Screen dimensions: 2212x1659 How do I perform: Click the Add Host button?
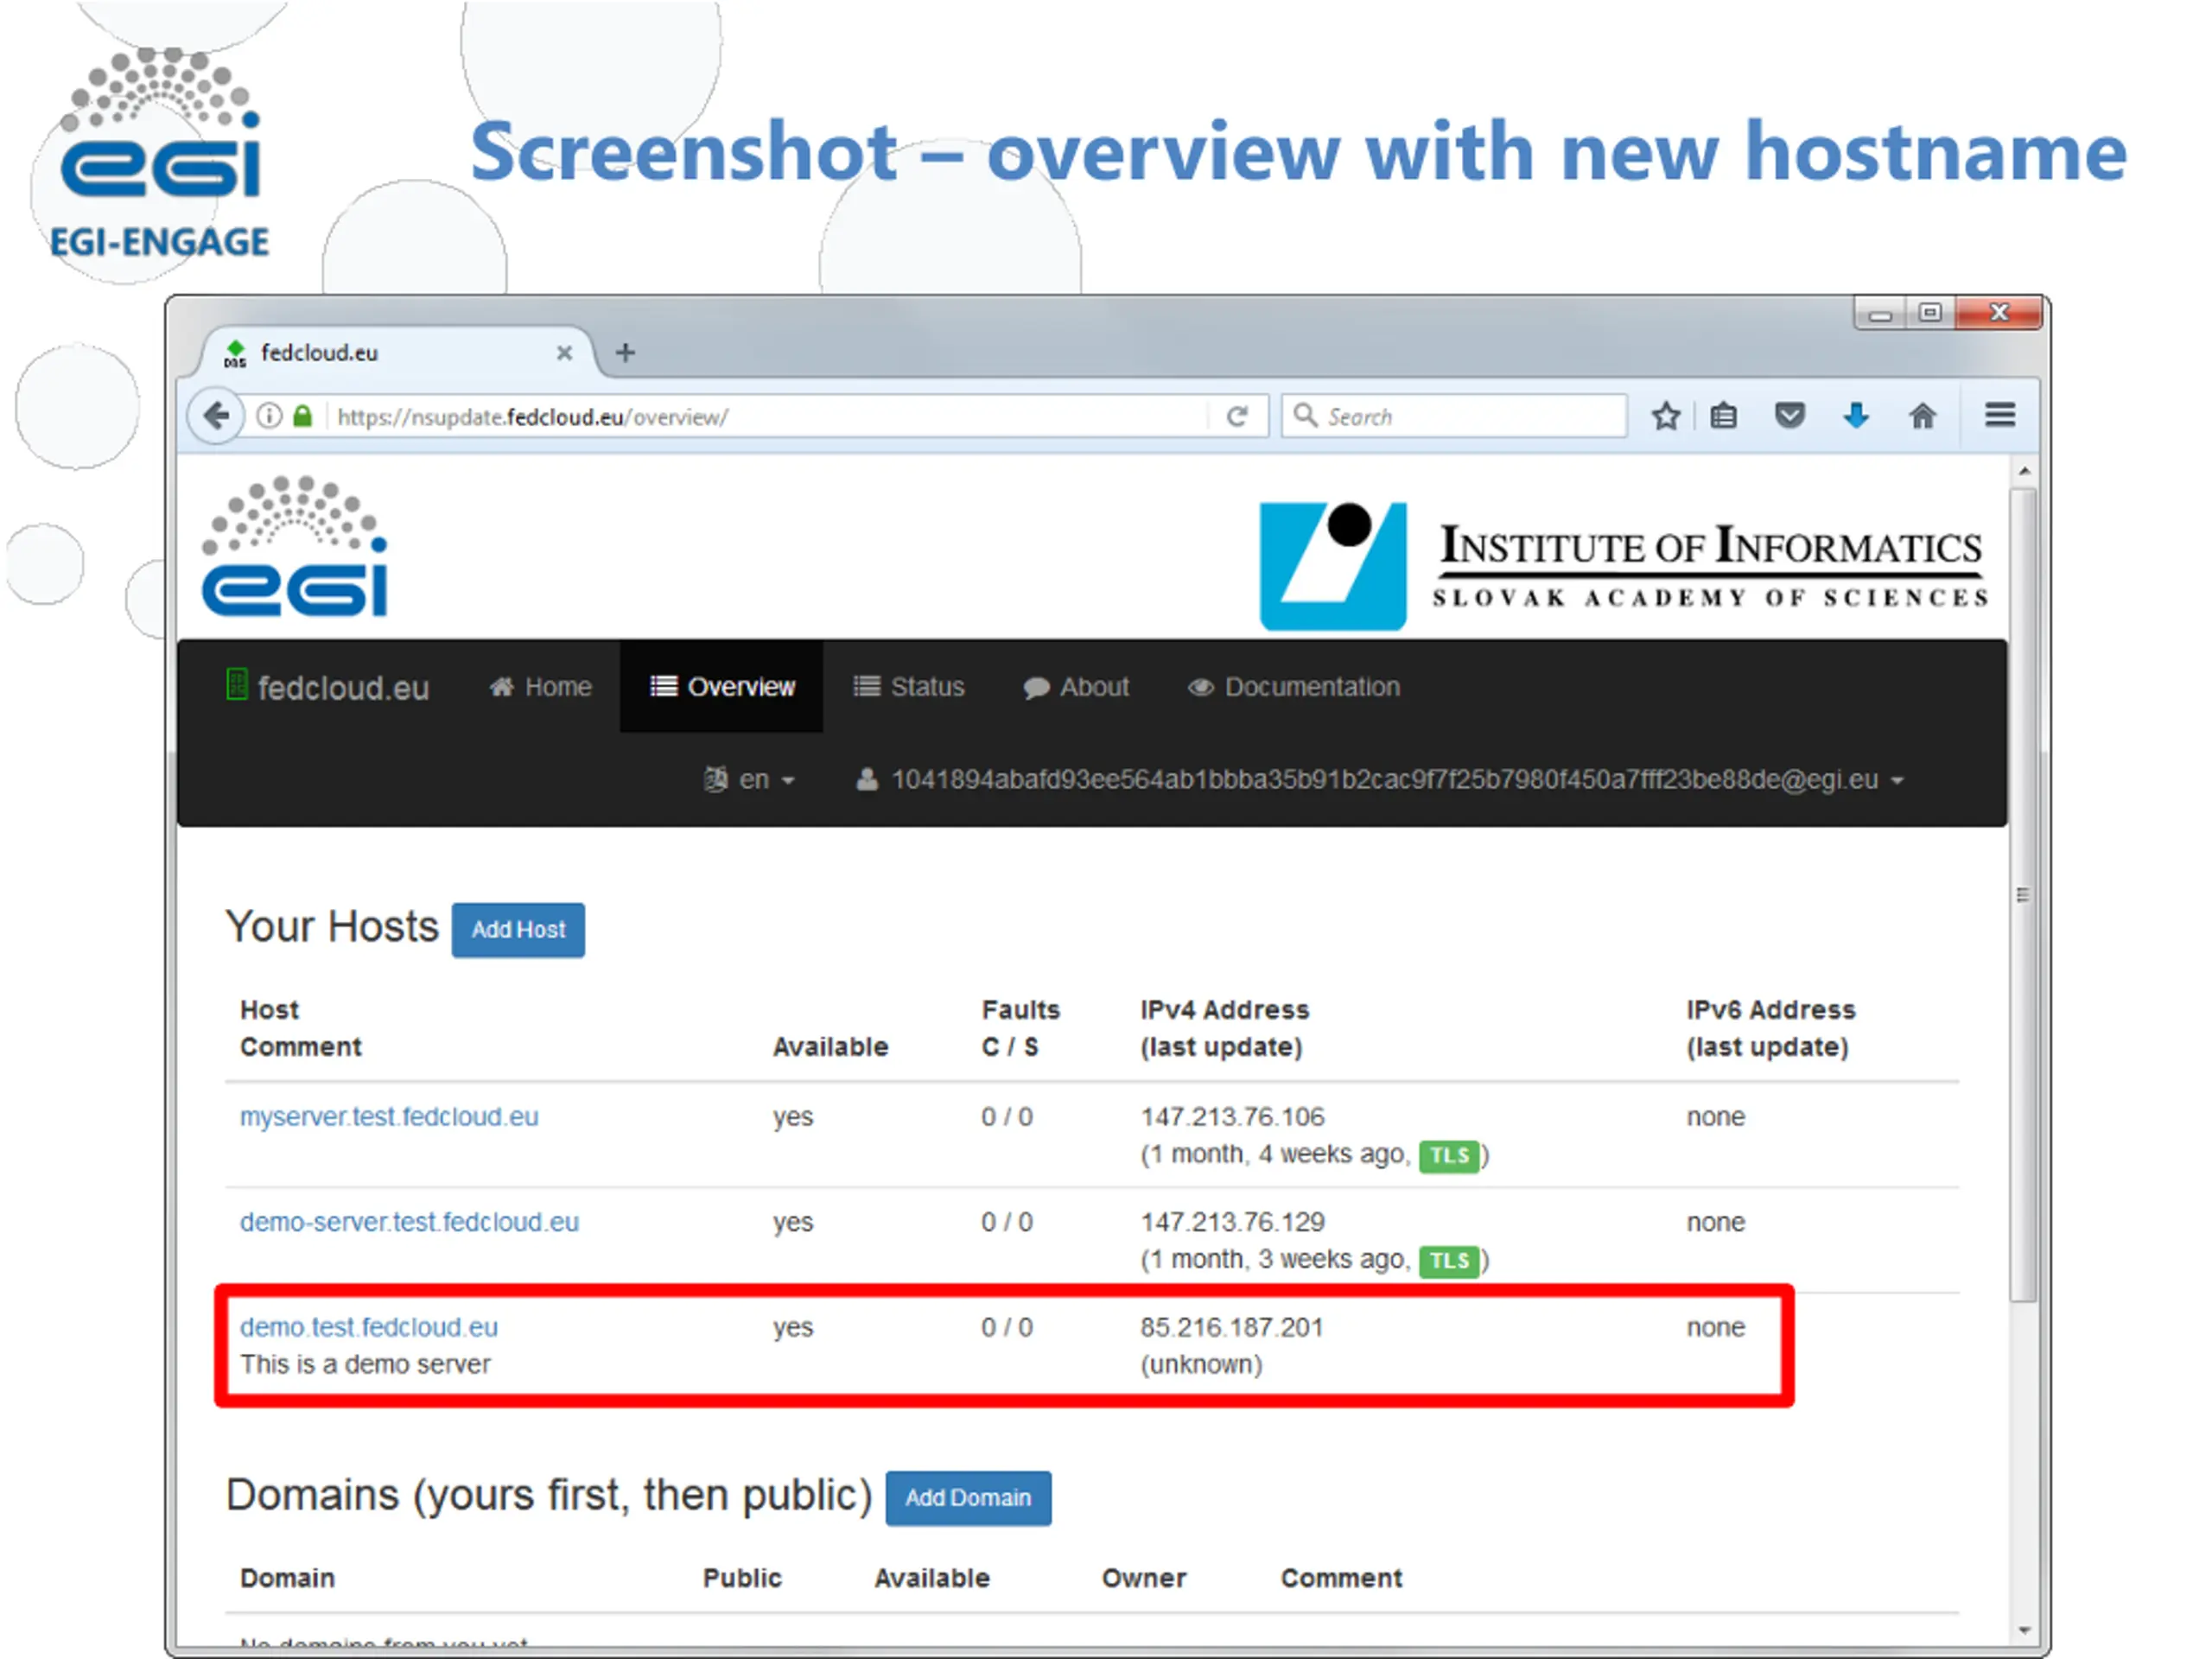pos(518,930)
